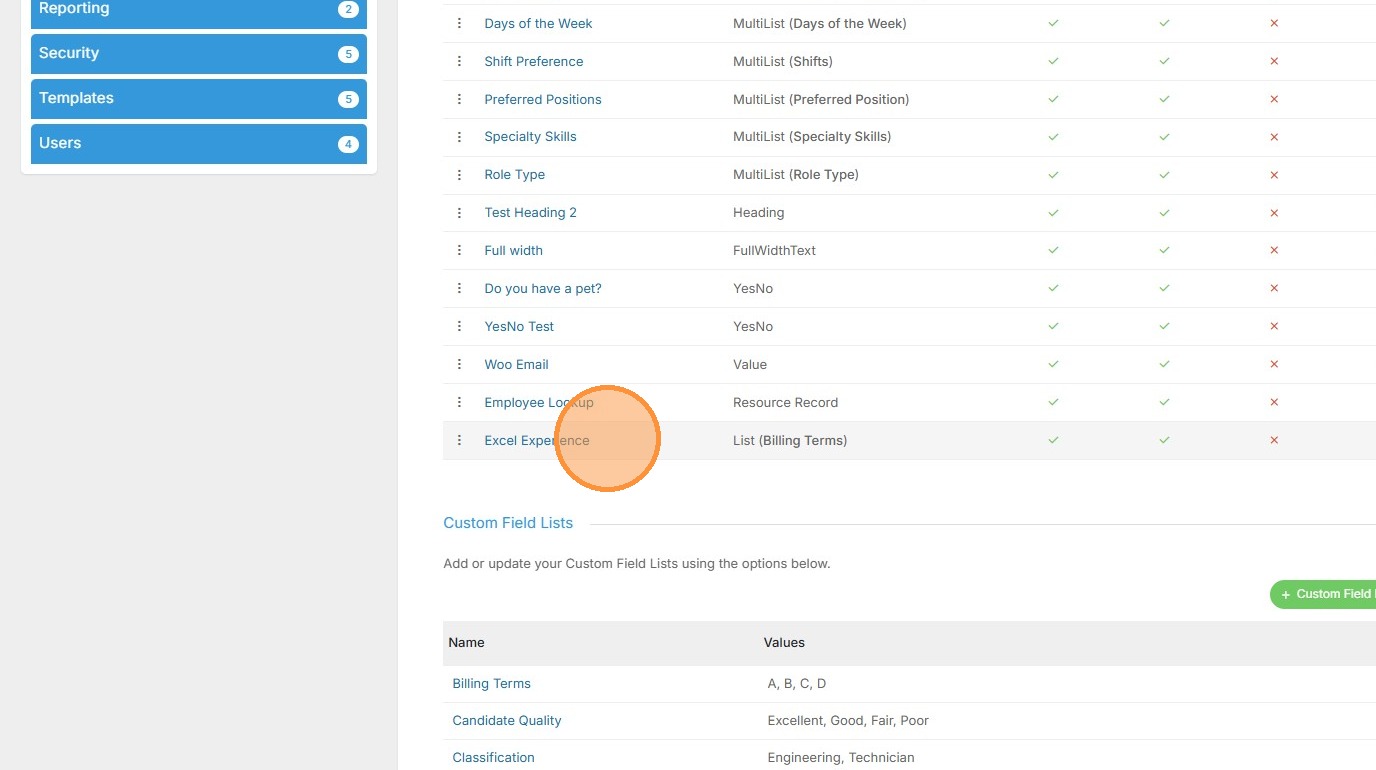Open the Candidate Quality list

point(507,721)
